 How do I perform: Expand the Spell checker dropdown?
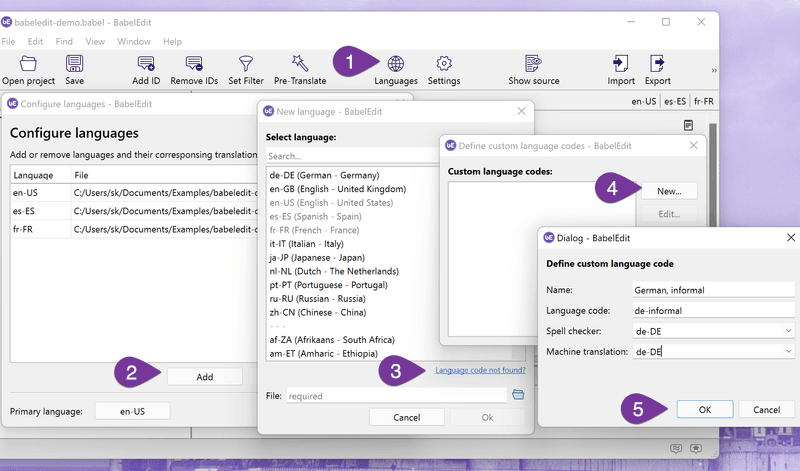point(713,331)
